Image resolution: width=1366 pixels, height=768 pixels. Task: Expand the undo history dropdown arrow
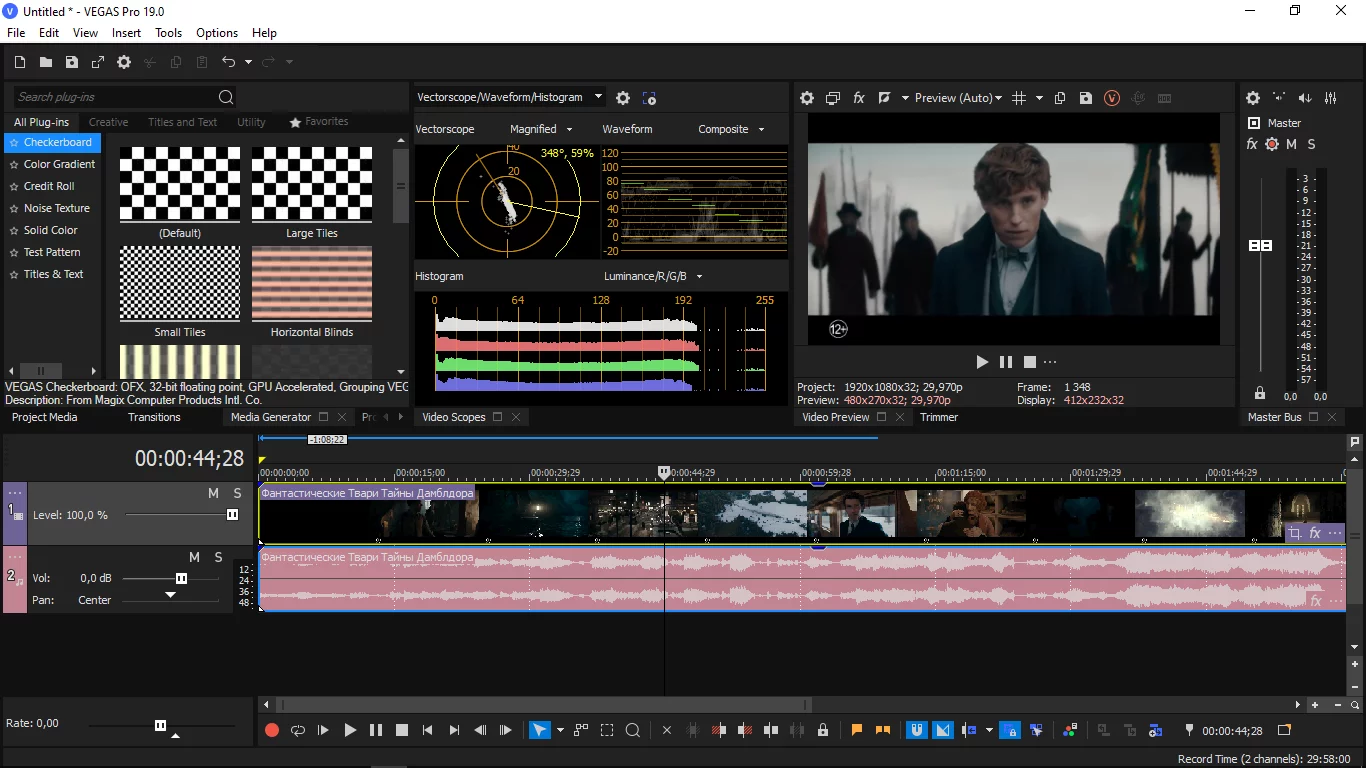pos(248,62)
